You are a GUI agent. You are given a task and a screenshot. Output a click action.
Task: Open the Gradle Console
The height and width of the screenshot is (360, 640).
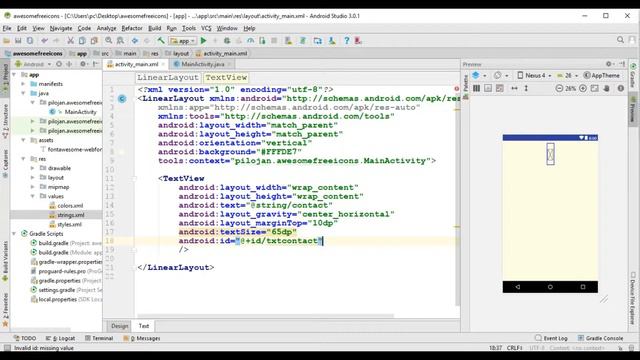pyautogui.click(x=600, y=338)
